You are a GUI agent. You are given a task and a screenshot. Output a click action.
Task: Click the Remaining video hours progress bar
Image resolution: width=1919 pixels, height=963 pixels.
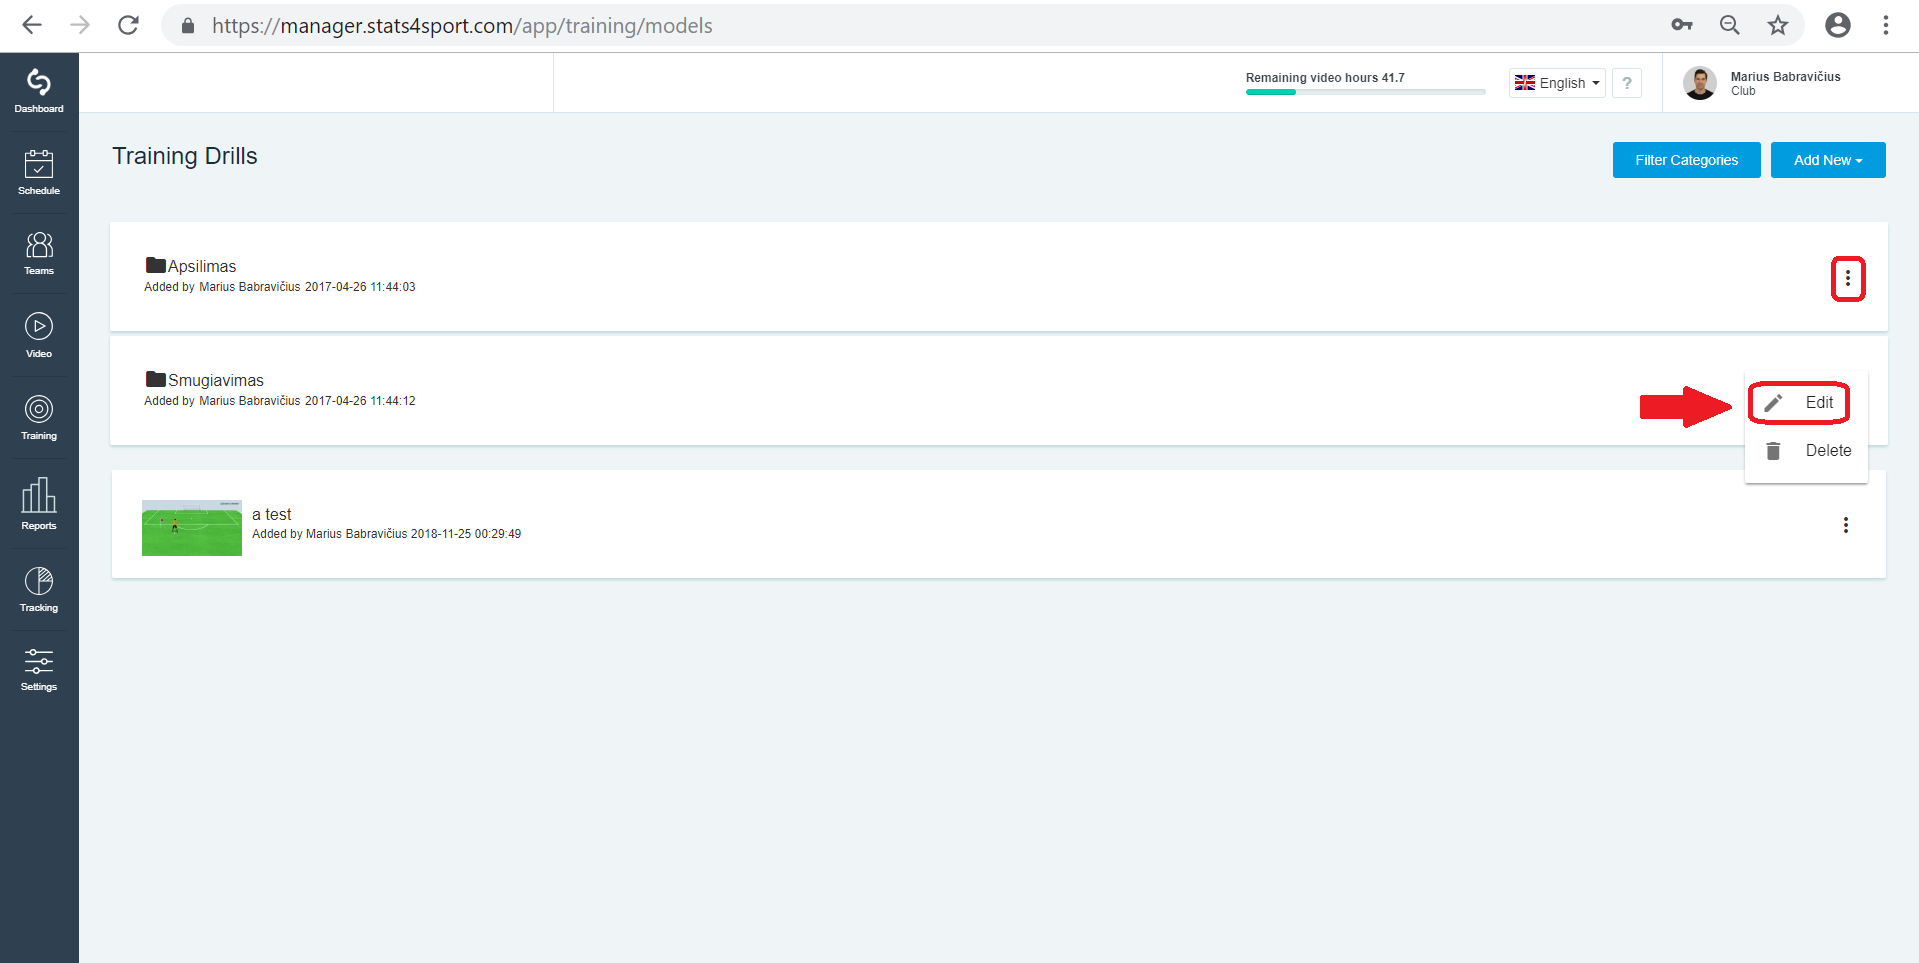1365,92
